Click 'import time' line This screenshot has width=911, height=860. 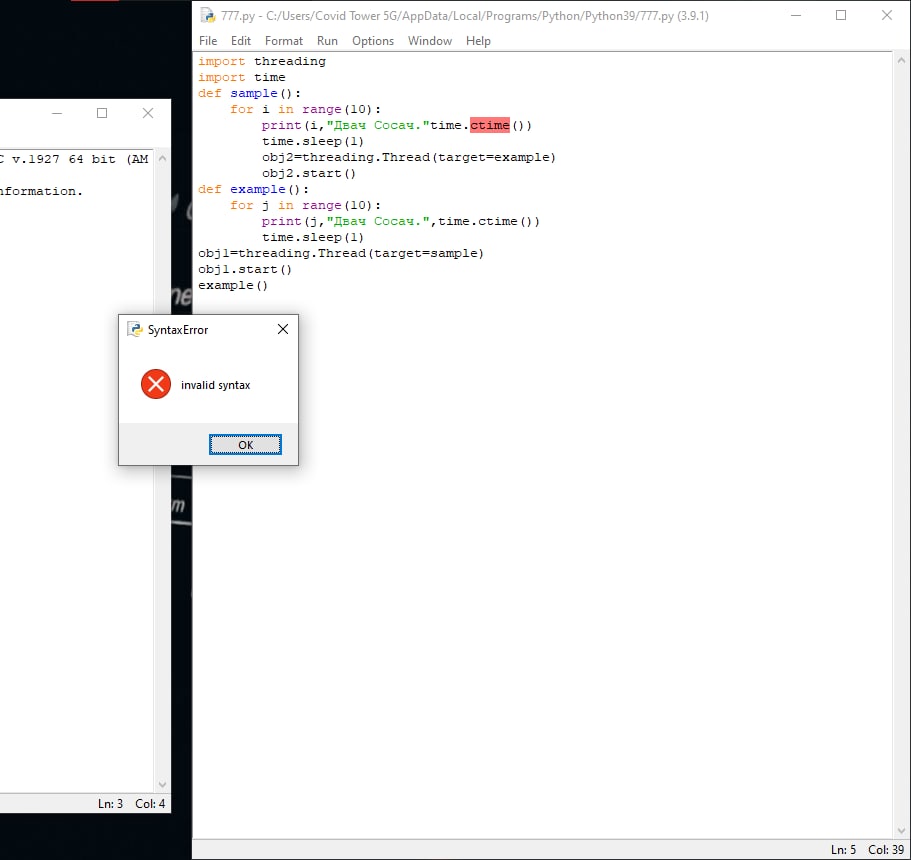pos(242,77)
